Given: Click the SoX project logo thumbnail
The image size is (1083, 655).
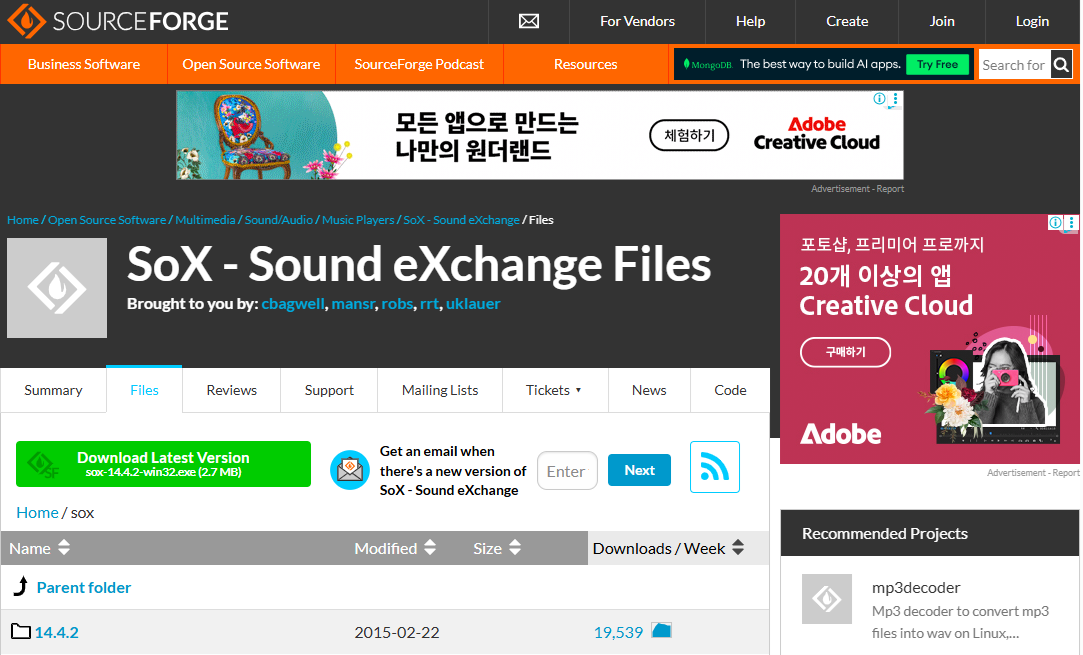Looking at the screenshot, I should point(57,288).
